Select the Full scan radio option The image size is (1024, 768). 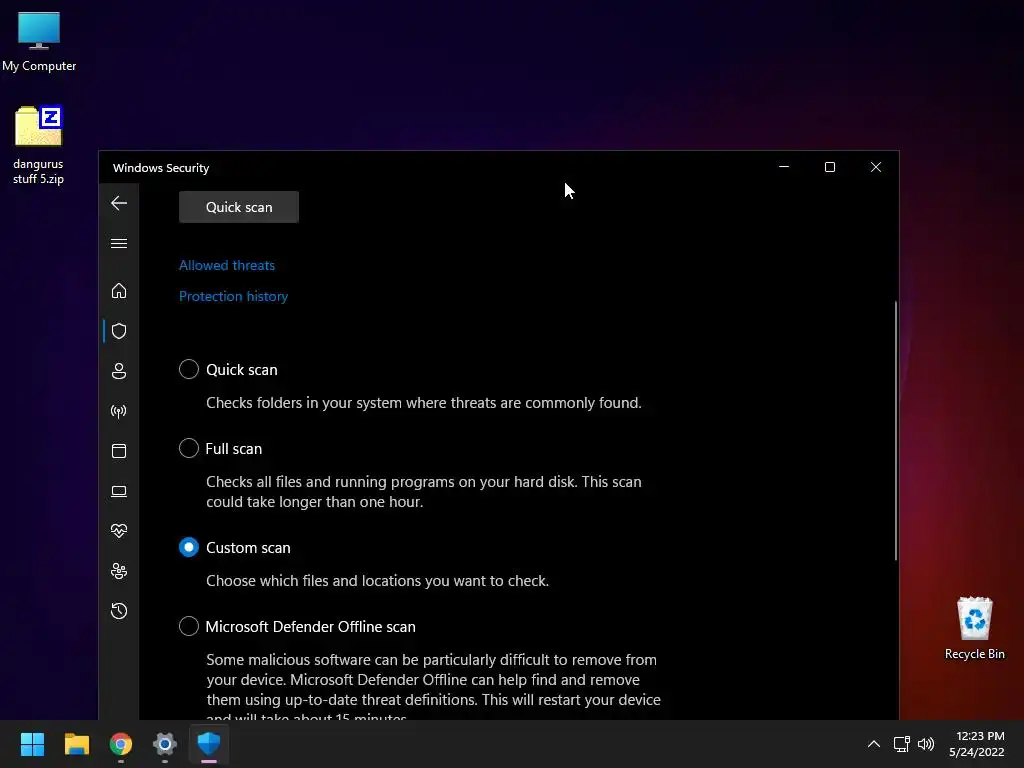pos(189,448)
